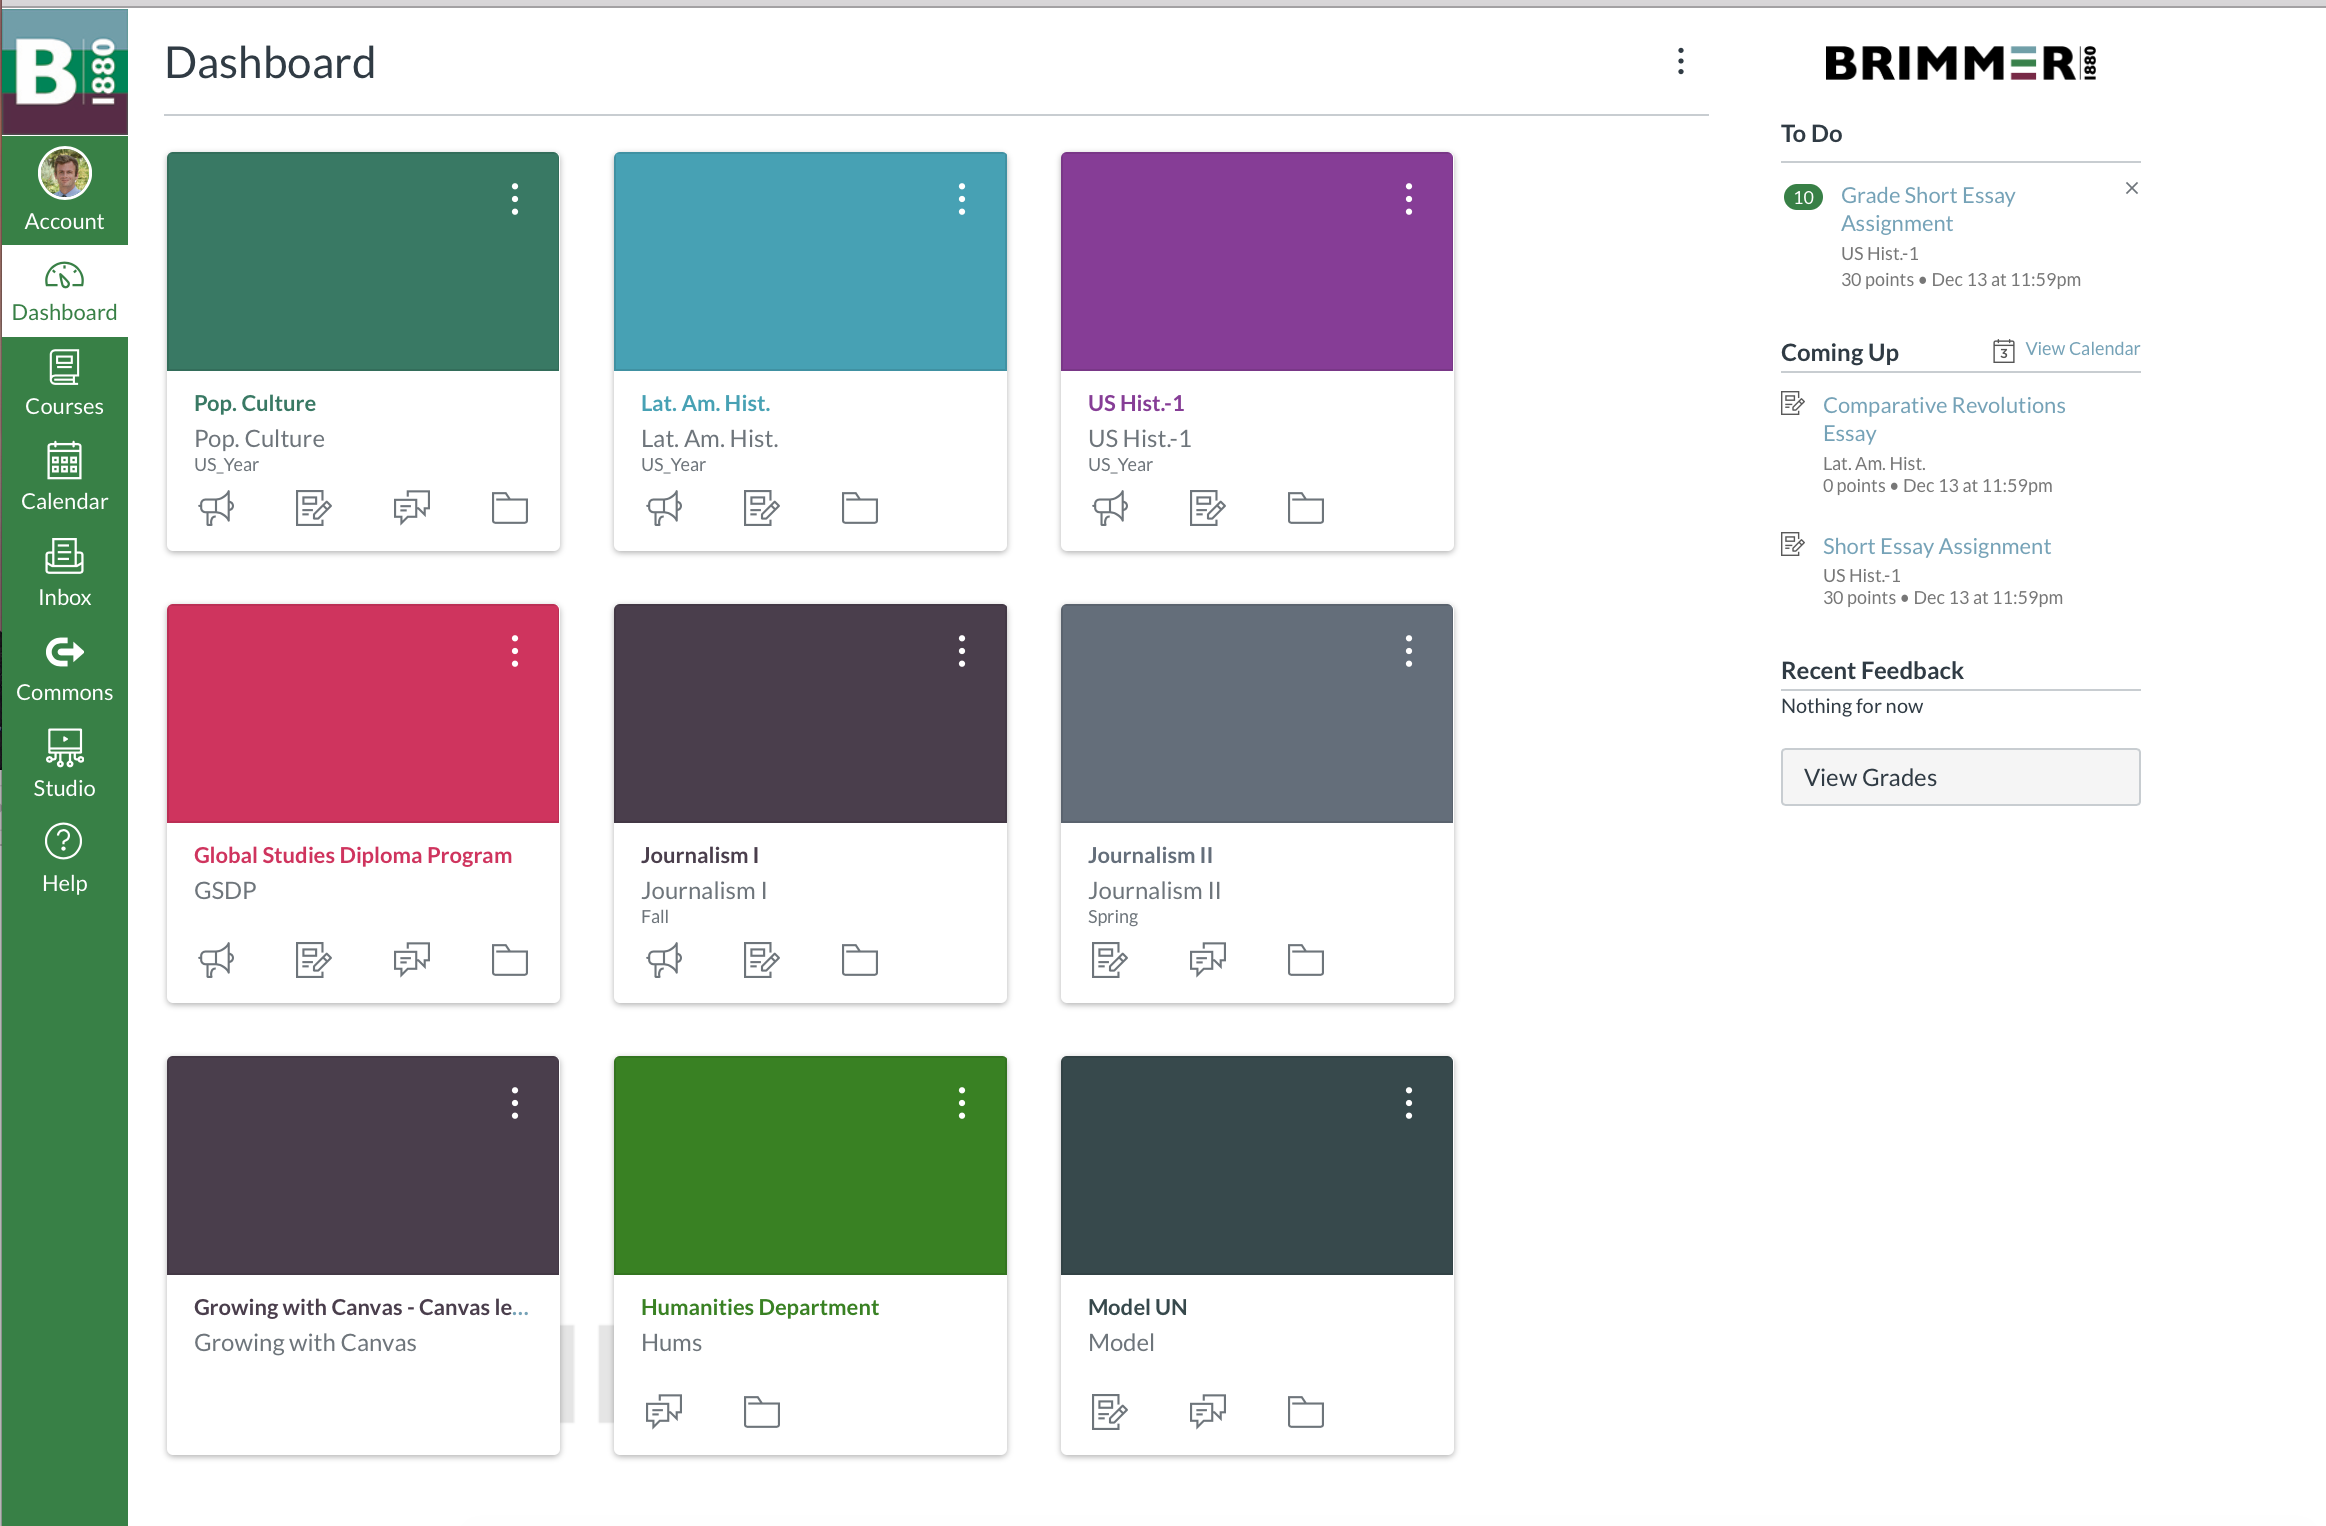This screenshot has width=2326, height=1526.
Task: Open the Pop. Culture course title link
Action: 255,403
